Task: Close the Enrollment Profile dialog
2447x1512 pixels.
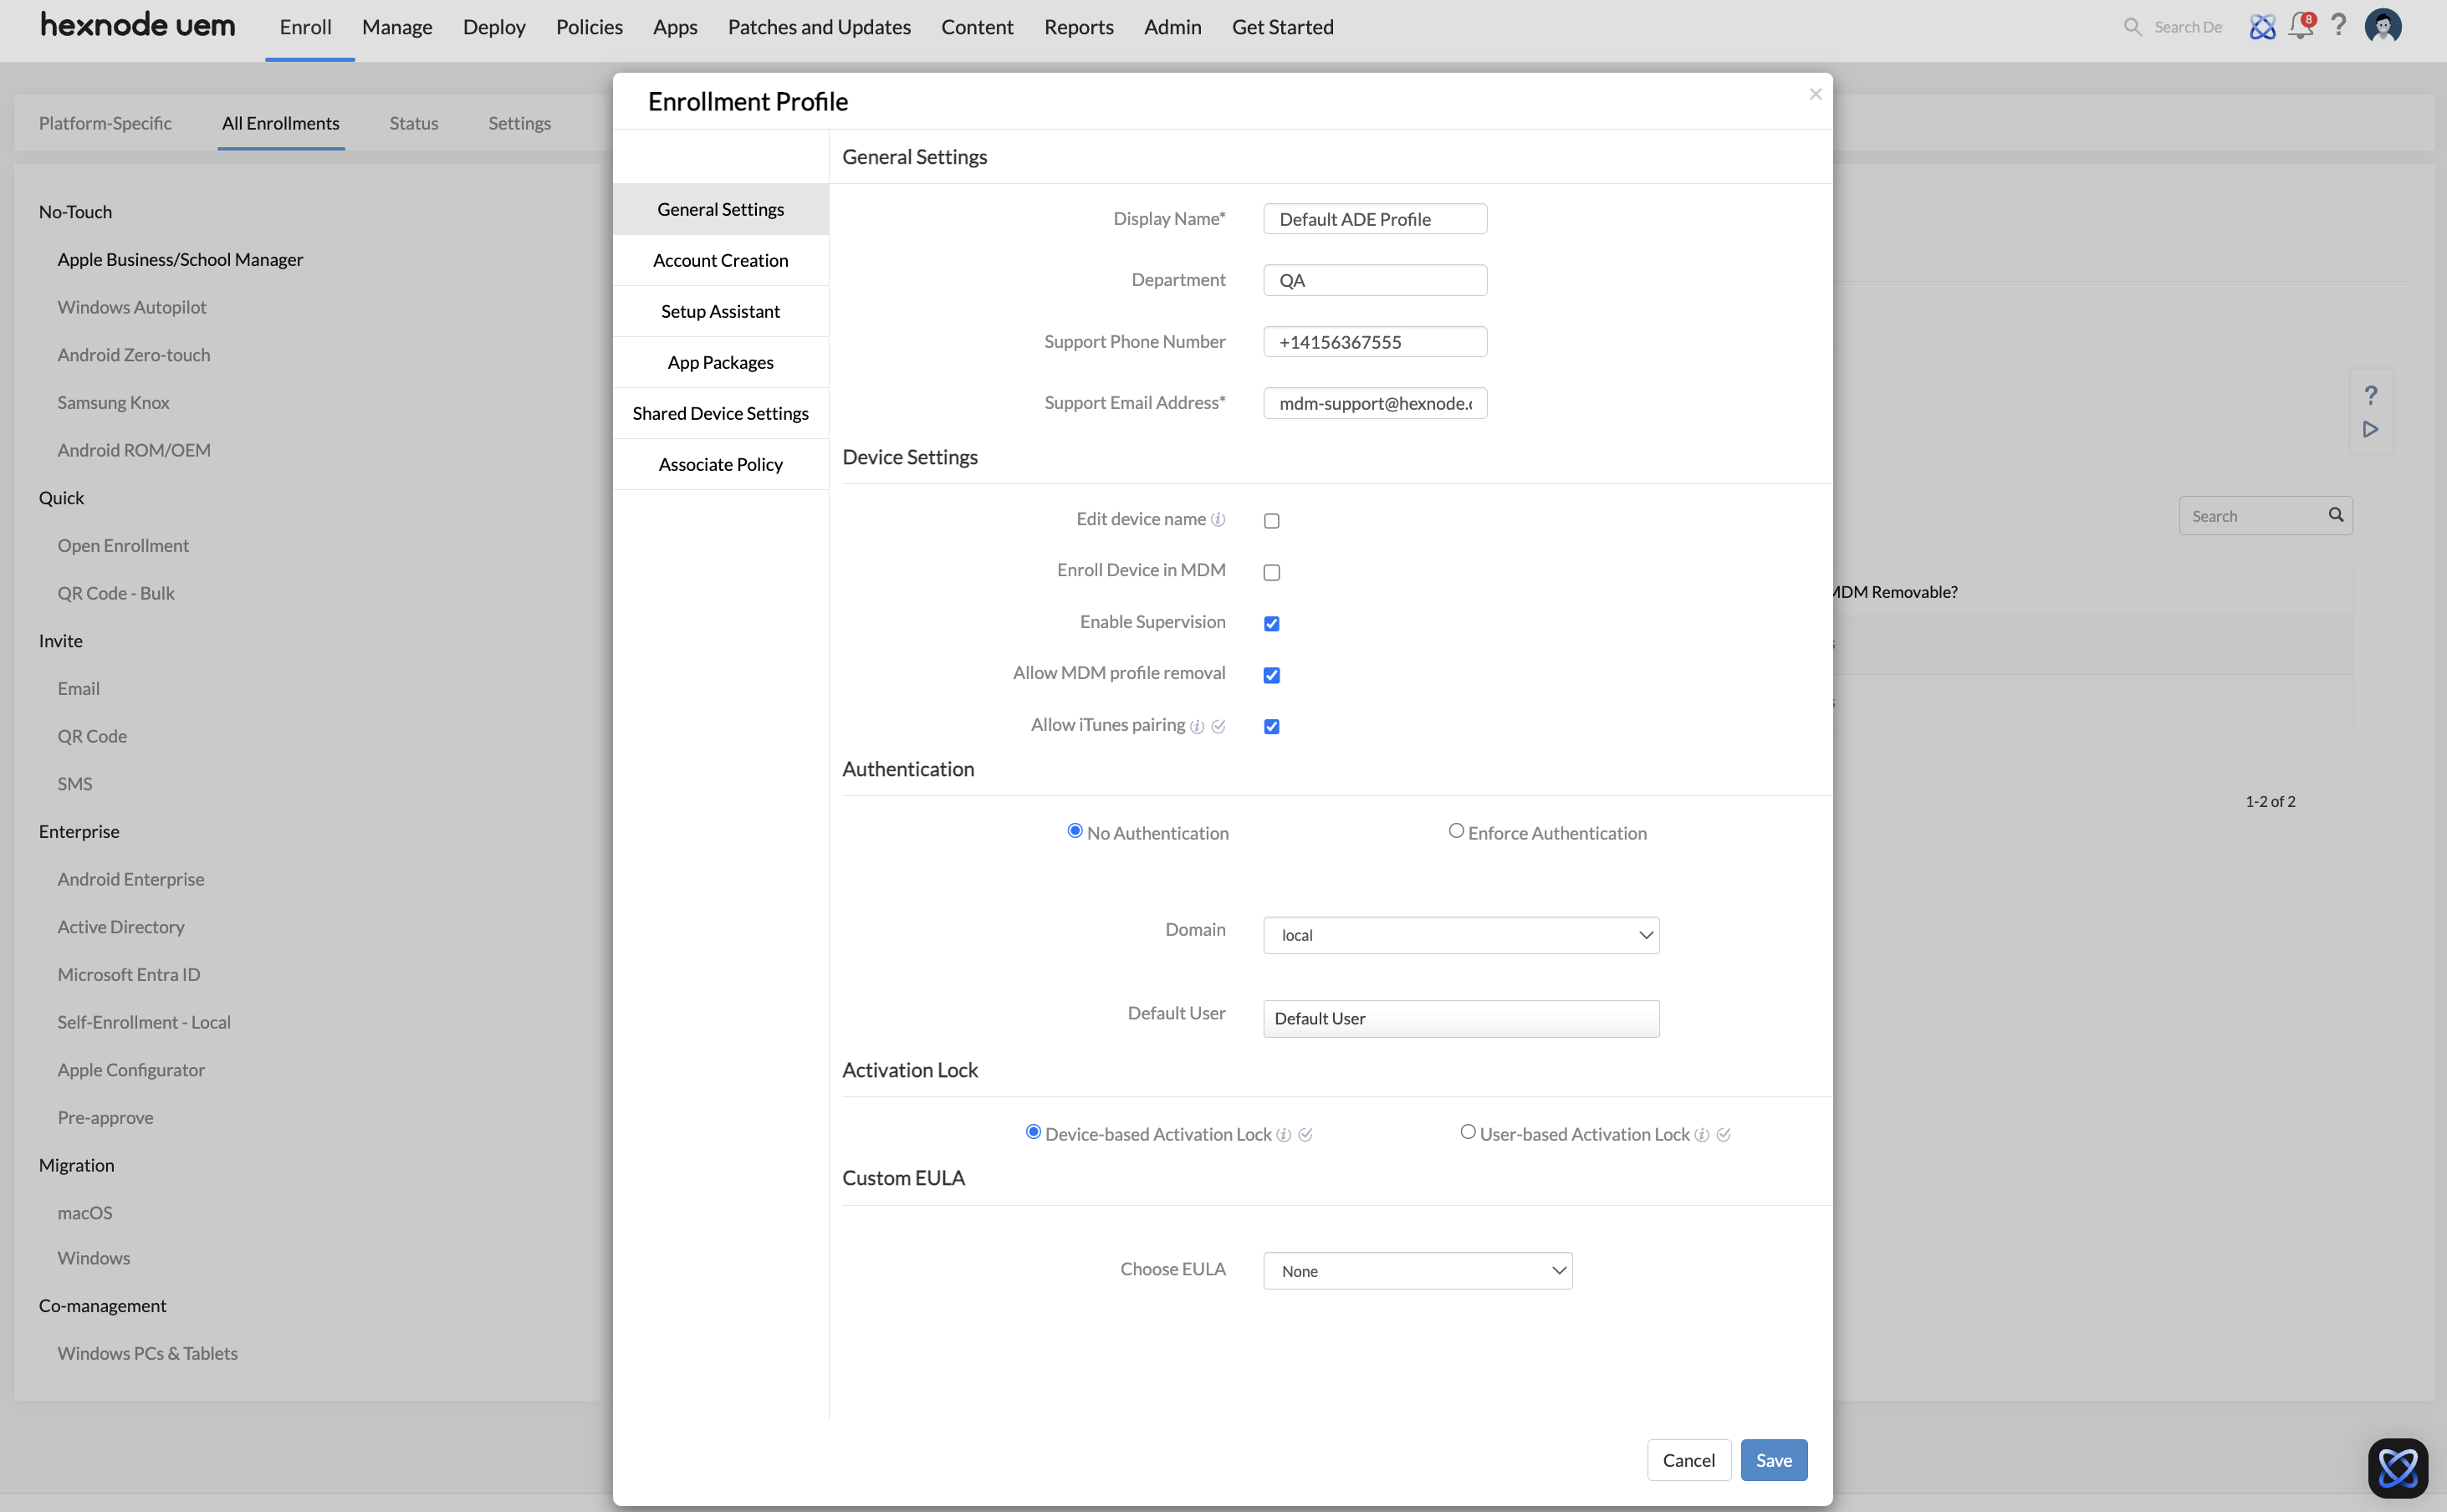Action: 1815,94
